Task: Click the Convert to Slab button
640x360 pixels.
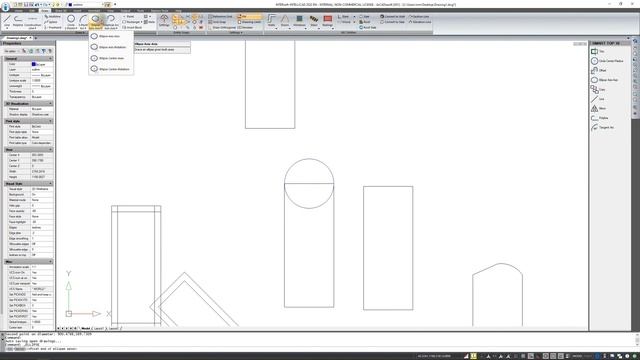Action: [x=393, y=22]
